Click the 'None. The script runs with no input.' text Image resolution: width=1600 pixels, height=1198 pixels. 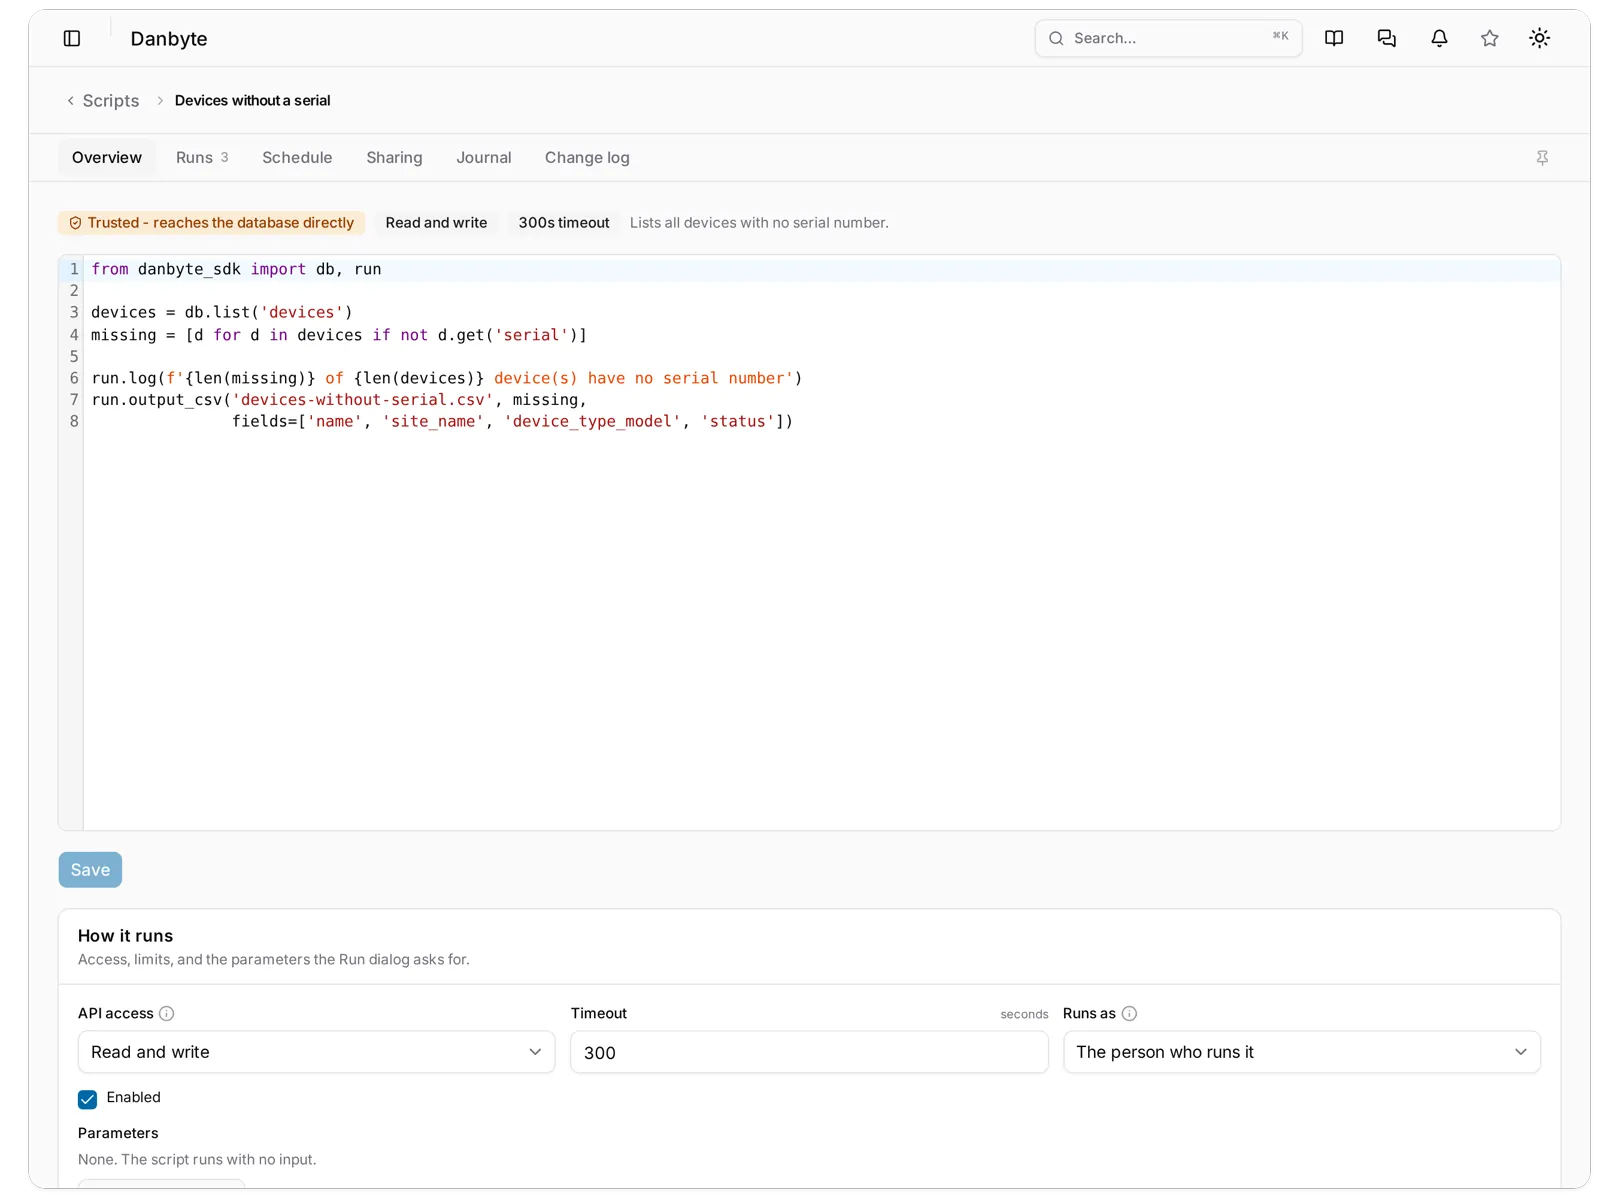197,1159
